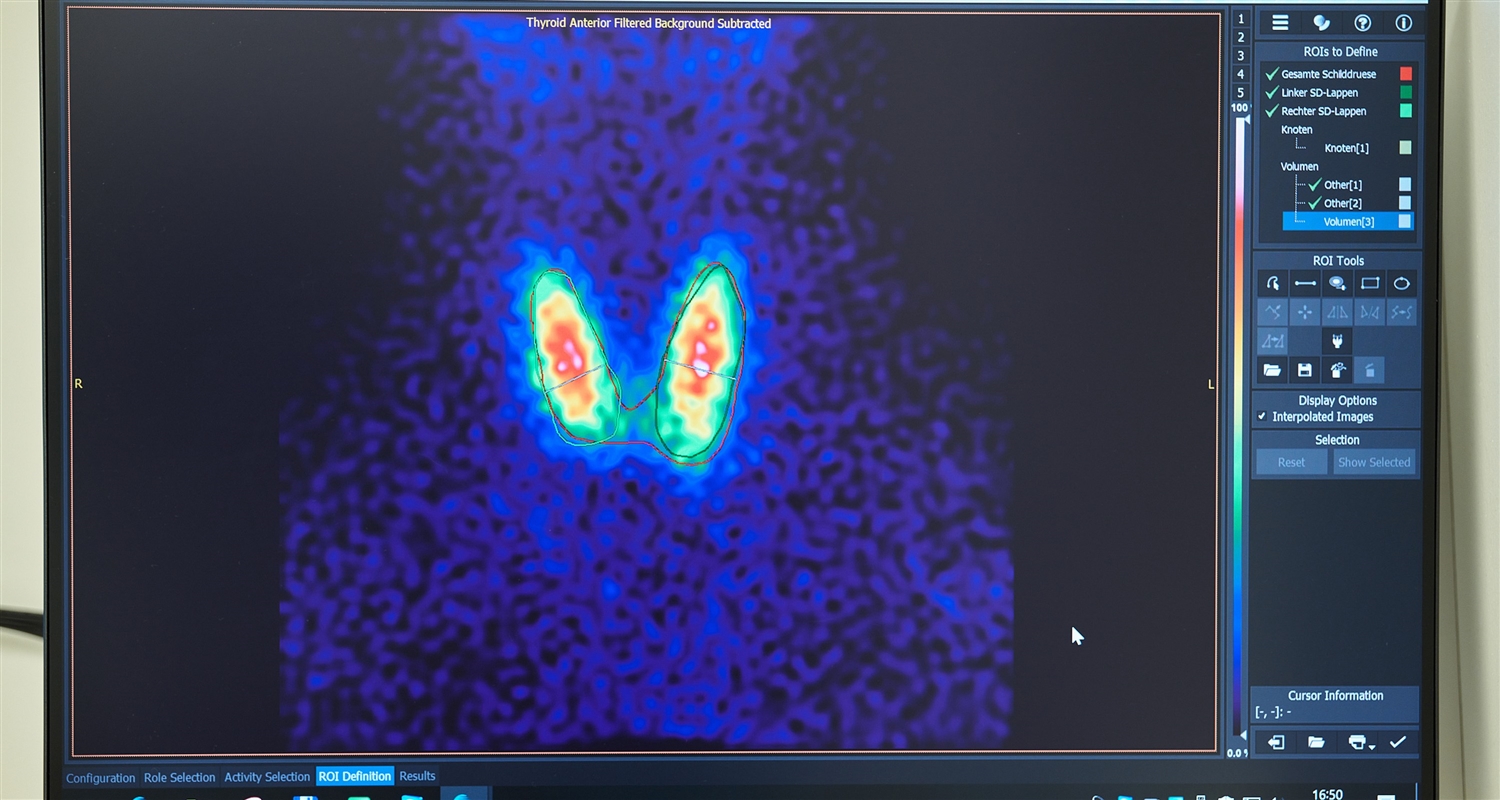Click the open folder icon in the bottom bar
Image resolution: width=1500 pixels, height=800 pixels.
1316,742
